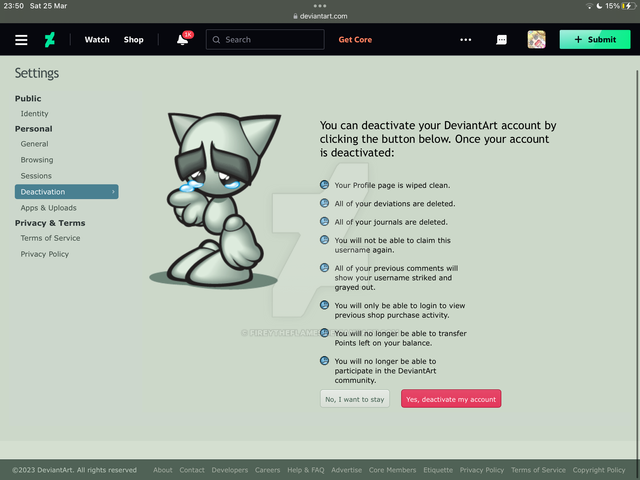This screenshot has height=480, width=640.
Task: Click bullet icon beside 'Profile page is wiped clean'
Action: [x=324, y=184]
